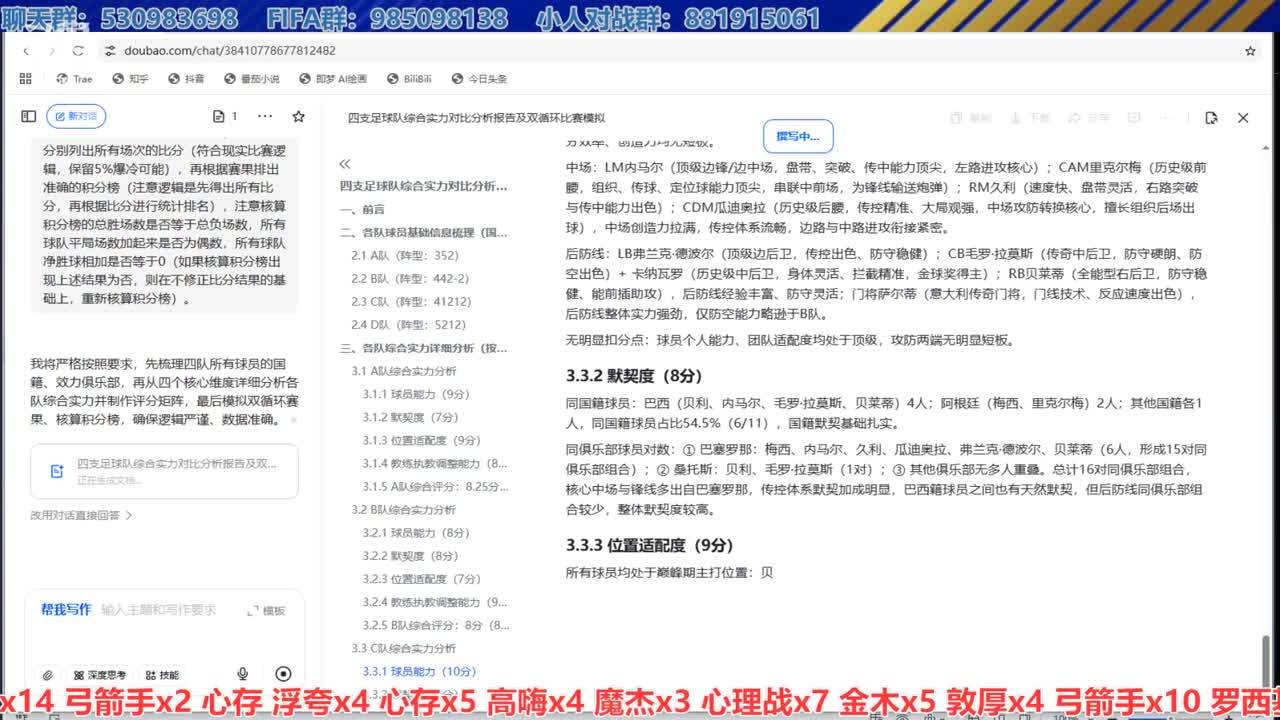The image size is (1280, 720).
Task: Open the BiliBili bookmark
Action: (x=406, y=79)
